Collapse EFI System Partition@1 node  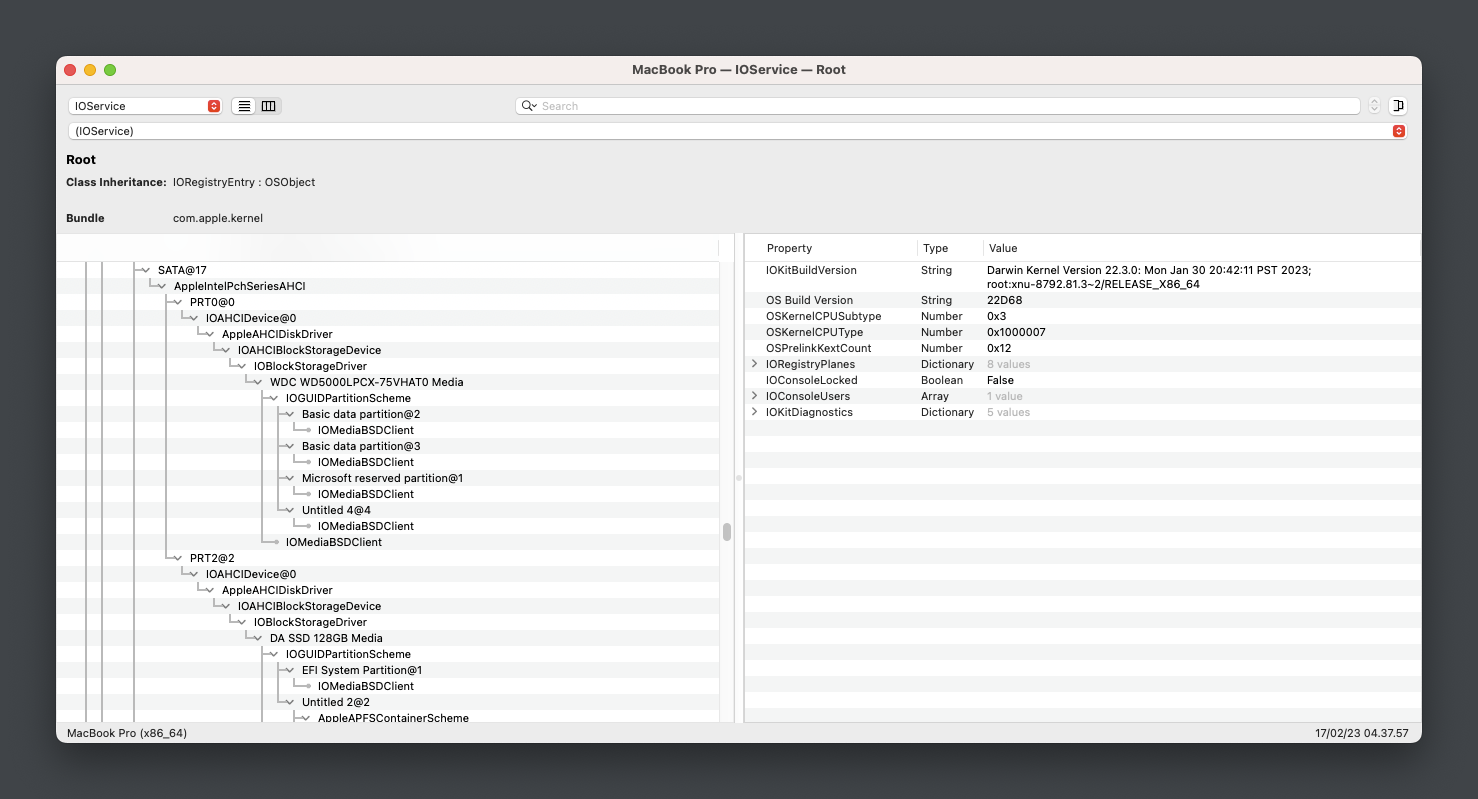(x=289, y=670)
